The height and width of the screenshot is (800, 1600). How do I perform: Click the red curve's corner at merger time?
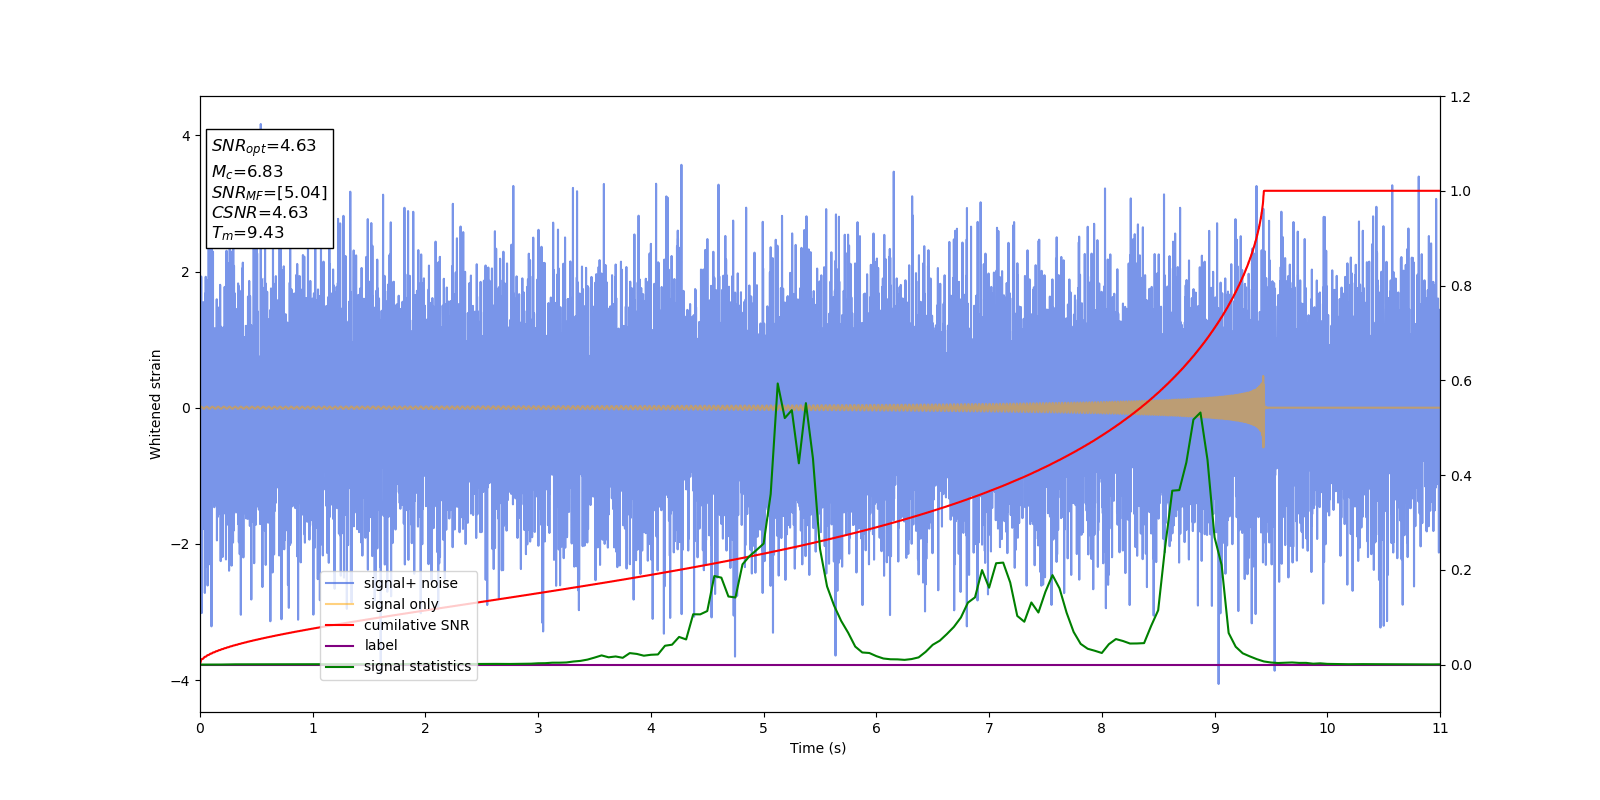tap(1264, 191)
